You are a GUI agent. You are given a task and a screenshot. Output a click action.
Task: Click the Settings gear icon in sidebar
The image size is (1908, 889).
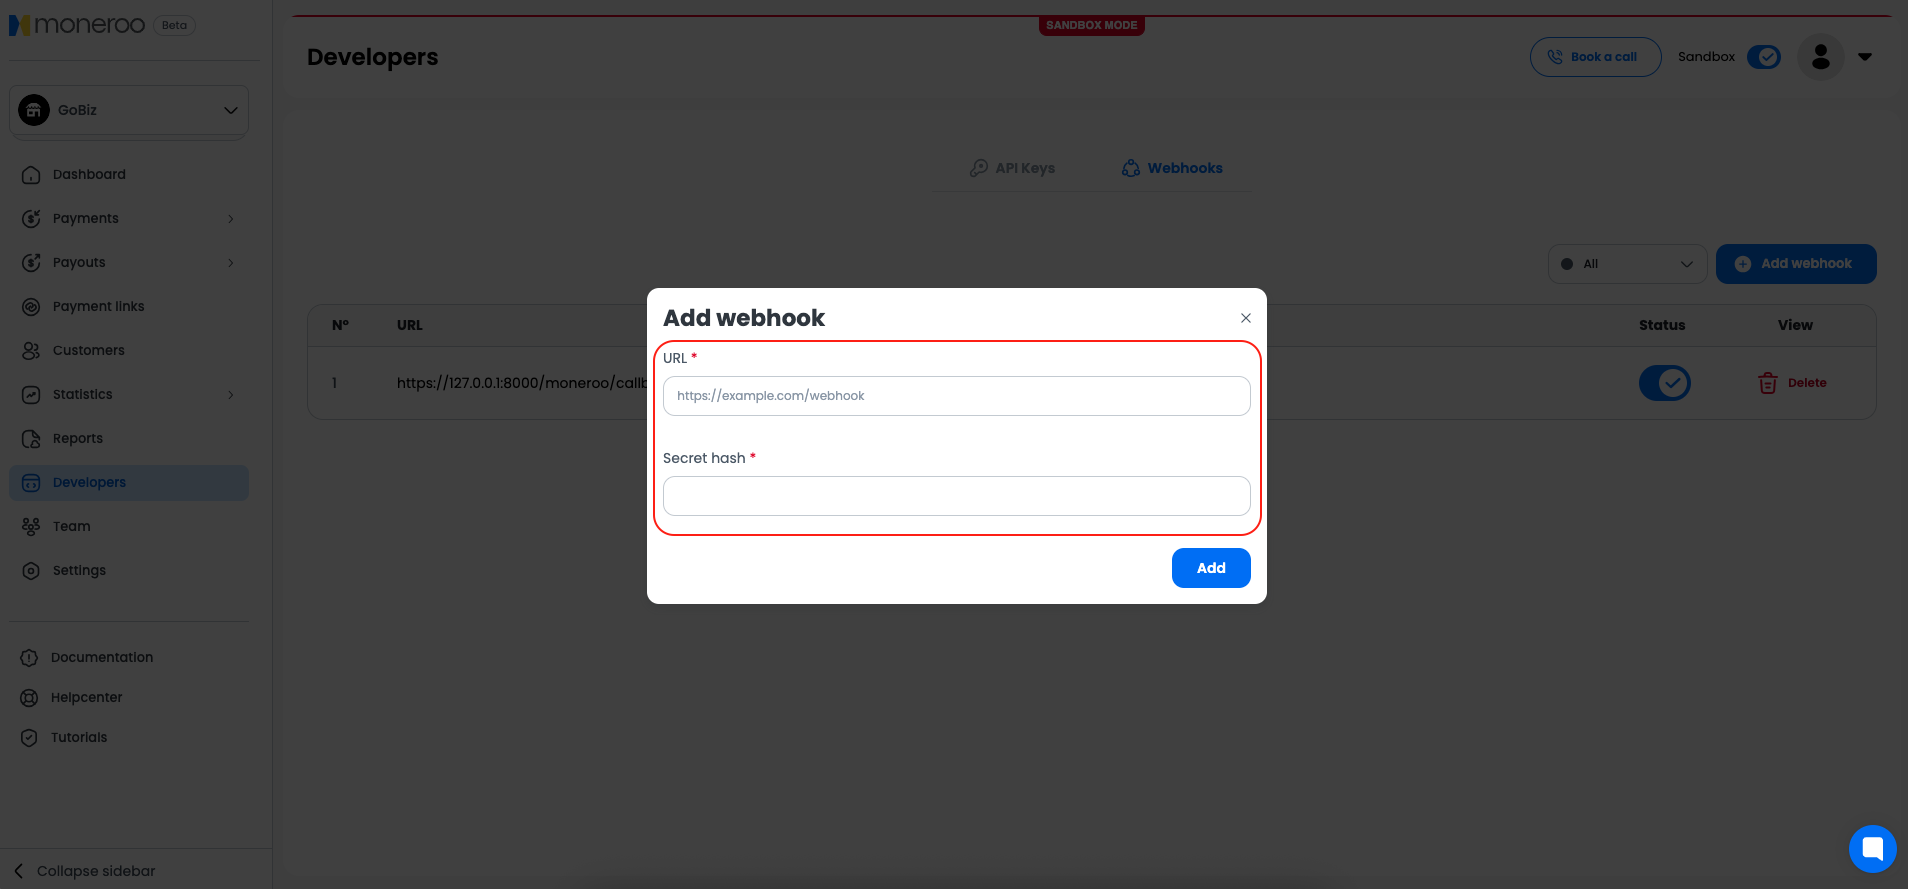tap(31, 571)
